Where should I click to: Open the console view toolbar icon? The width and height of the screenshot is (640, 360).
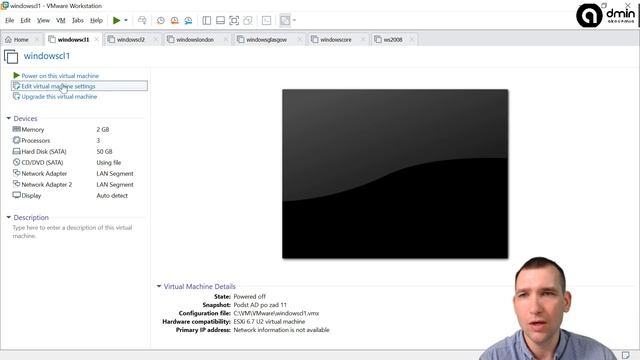click(x=266, y=20)
